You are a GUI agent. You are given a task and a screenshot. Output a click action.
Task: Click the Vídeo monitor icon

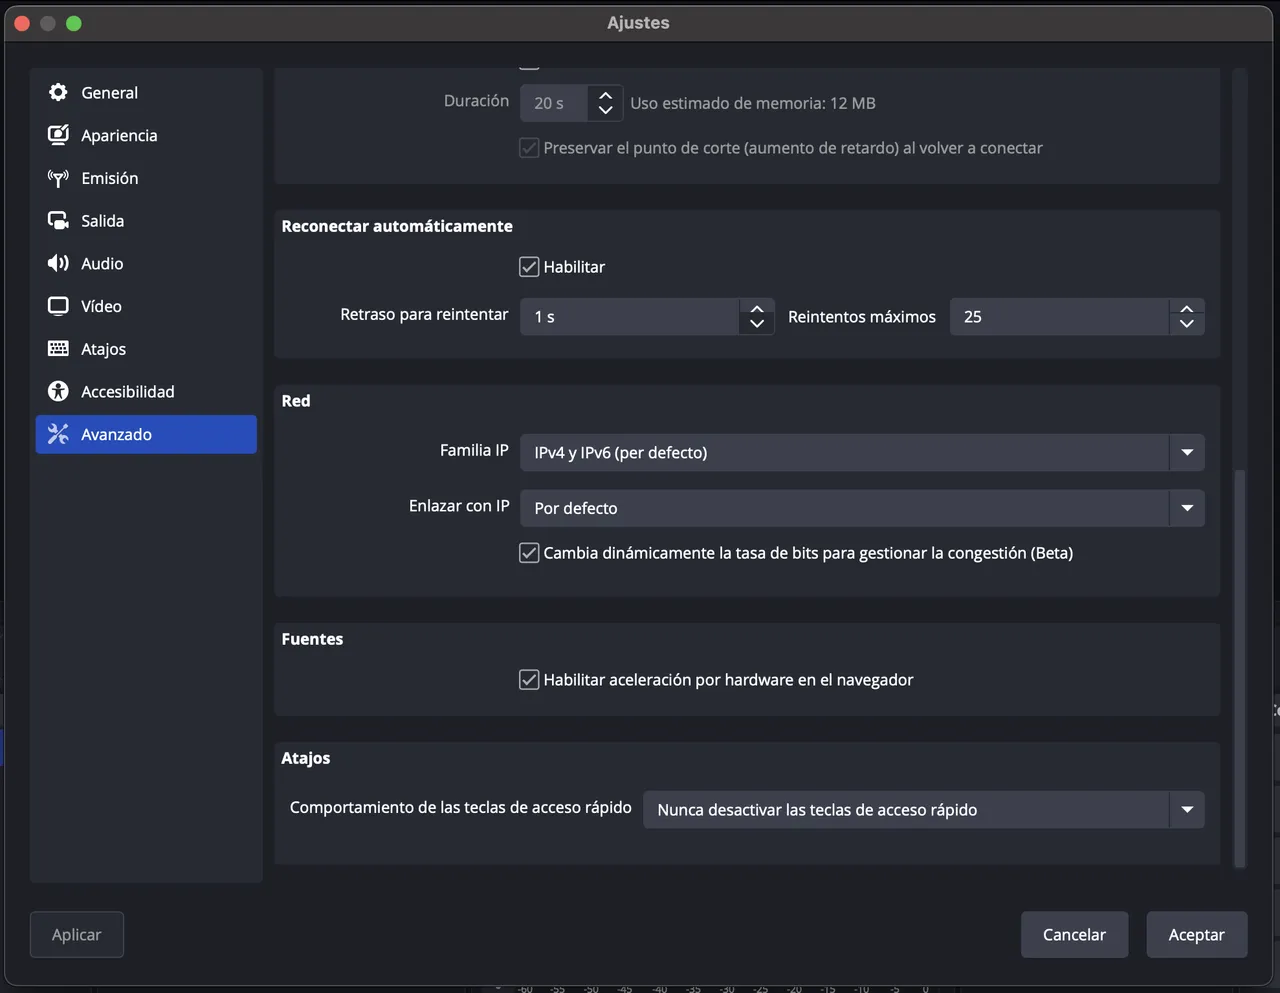(58, 306)
